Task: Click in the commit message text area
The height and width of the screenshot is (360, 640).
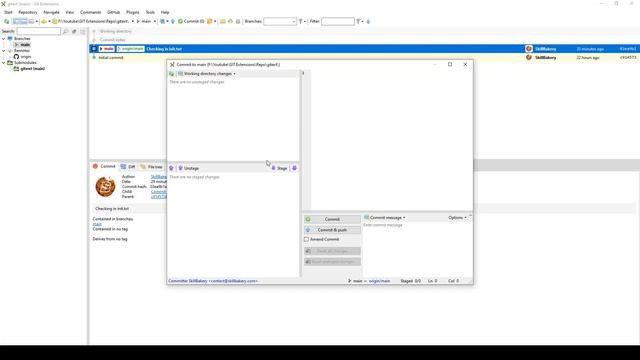Action: (x=417, y=249)
